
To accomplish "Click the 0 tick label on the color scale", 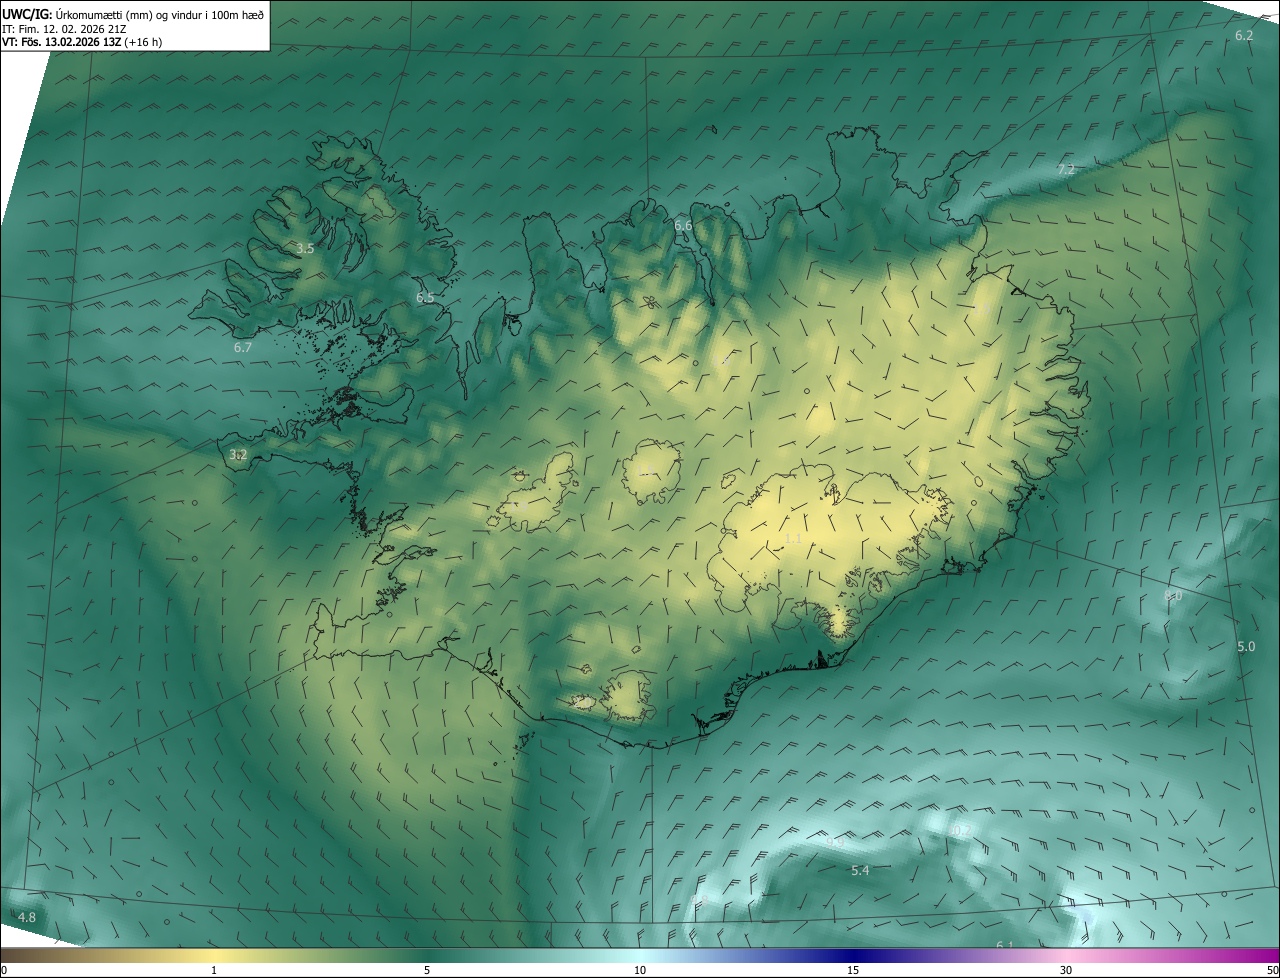I will coord(4,970).
